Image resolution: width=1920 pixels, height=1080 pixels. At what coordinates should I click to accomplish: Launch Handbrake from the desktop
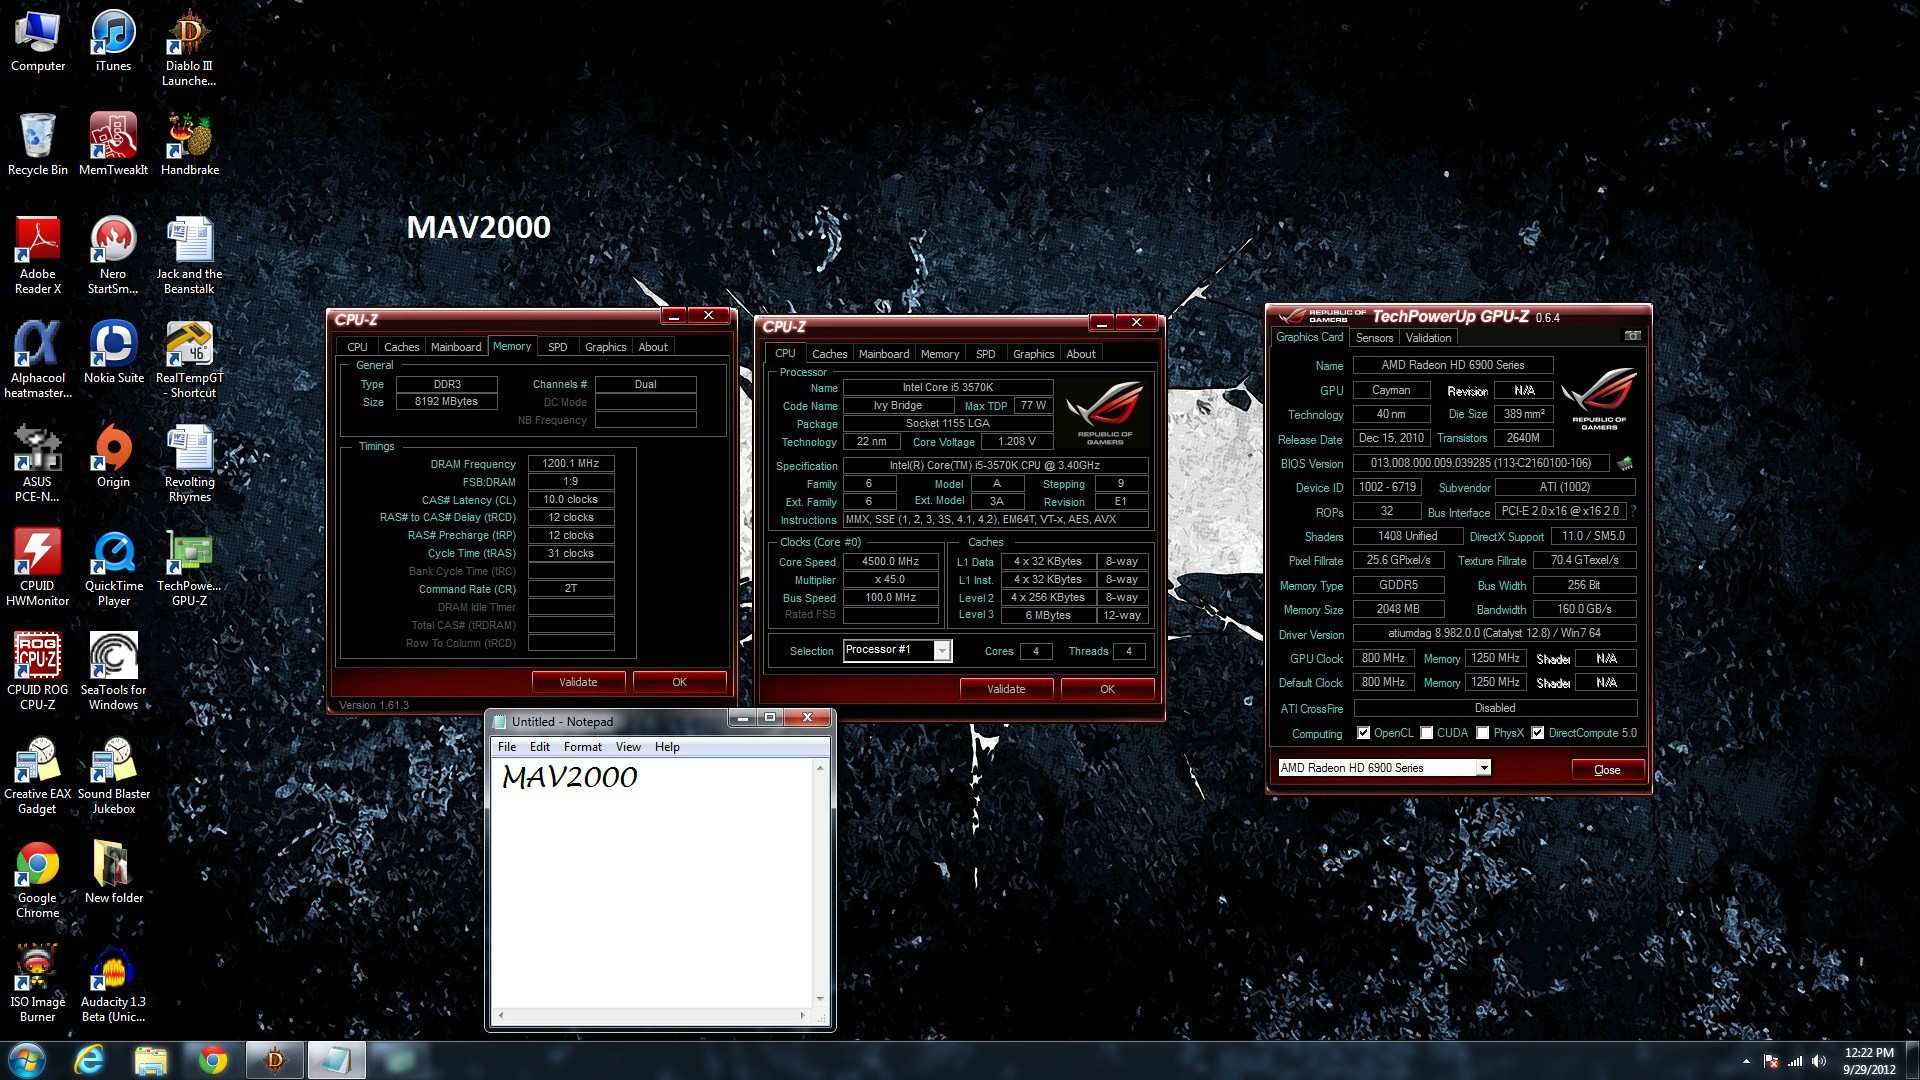pos(189,145)
